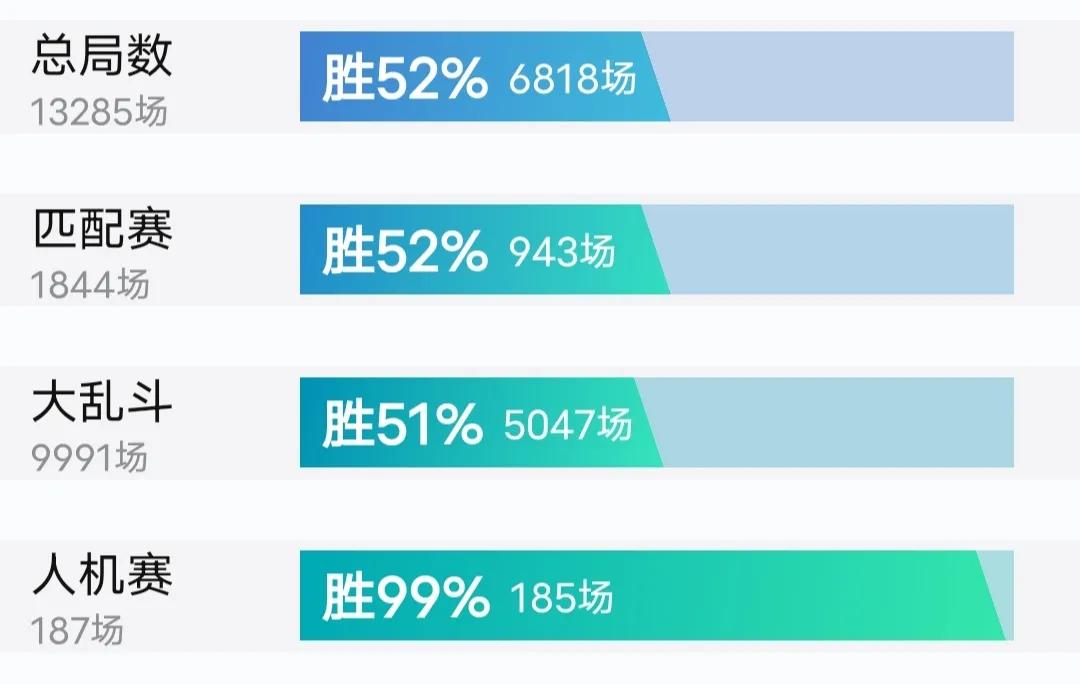
Task: Select the 匹配赛 row label
Action: click(102, 229)
